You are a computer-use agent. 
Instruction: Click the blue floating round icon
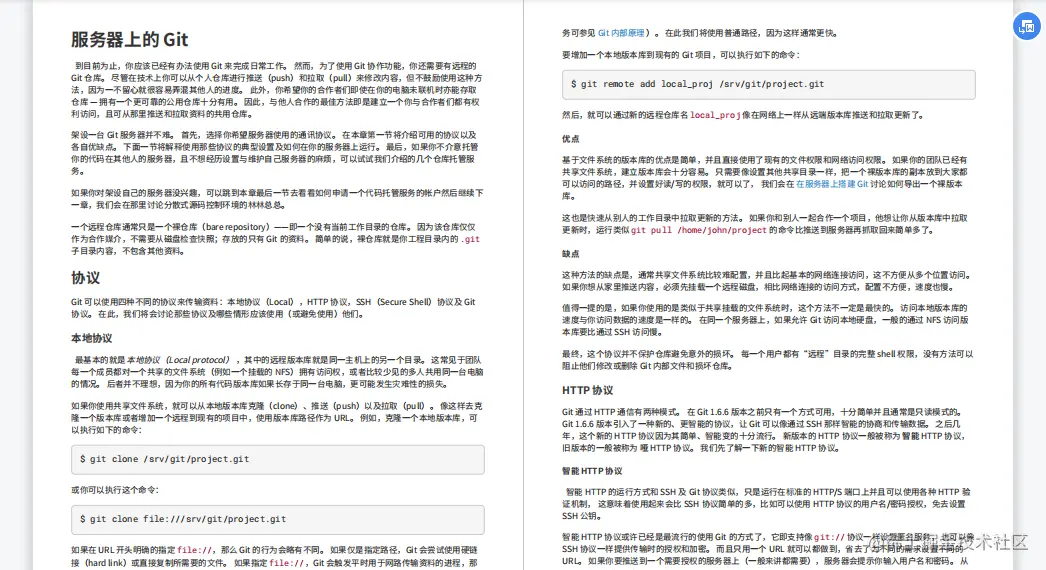tap(1027, 27)
